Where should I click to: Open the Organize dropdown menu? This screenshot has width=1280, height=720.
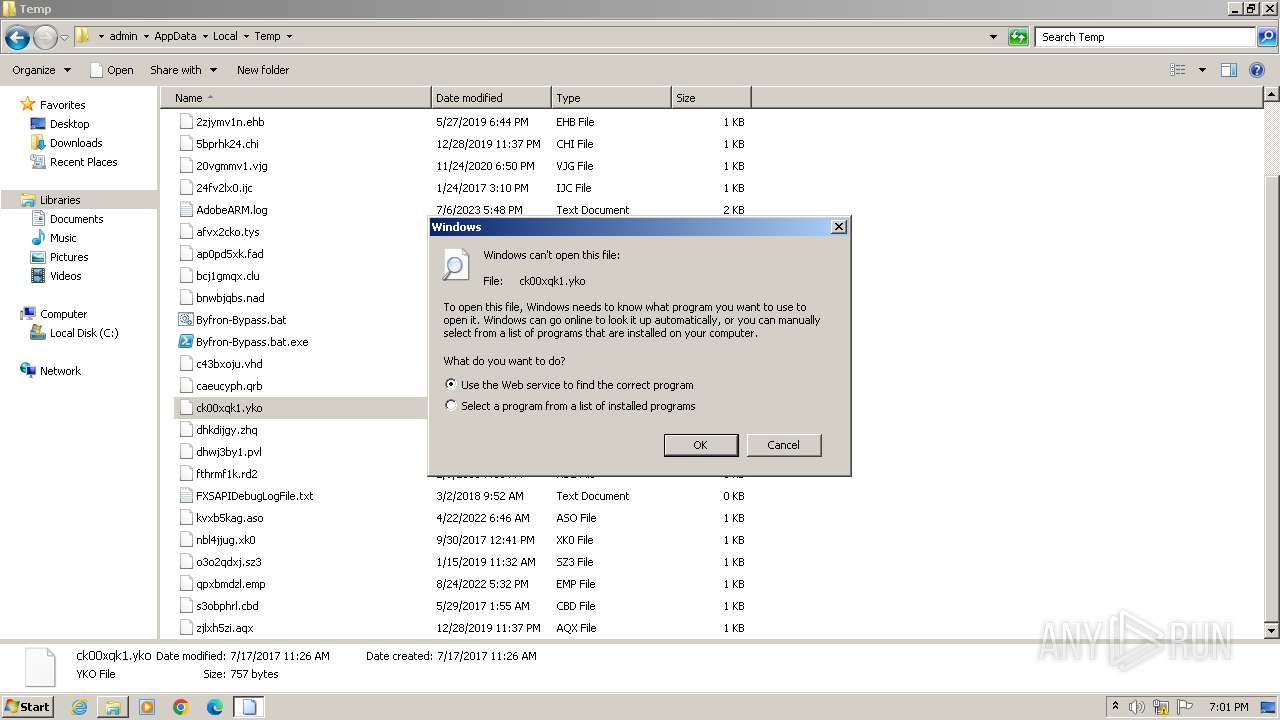[41, 70]
